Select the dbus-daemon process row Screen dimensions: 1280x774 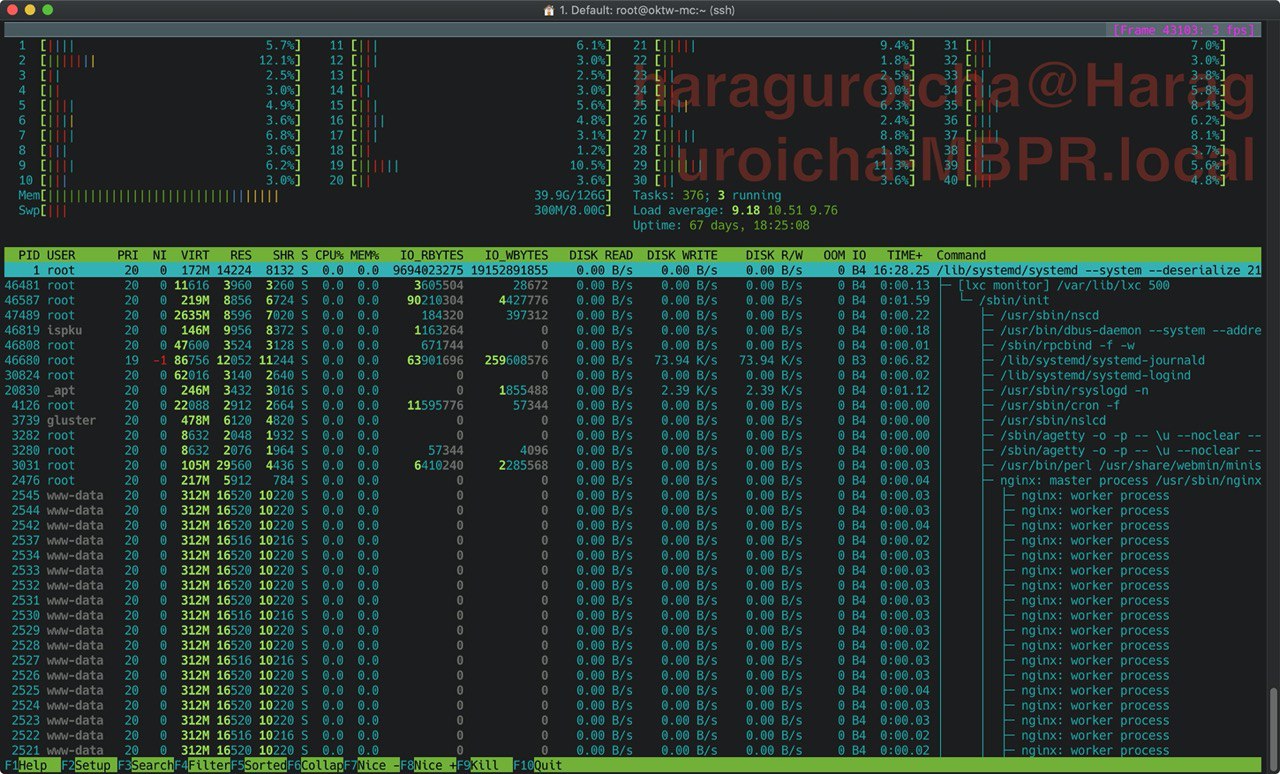(x=634, y=330)
